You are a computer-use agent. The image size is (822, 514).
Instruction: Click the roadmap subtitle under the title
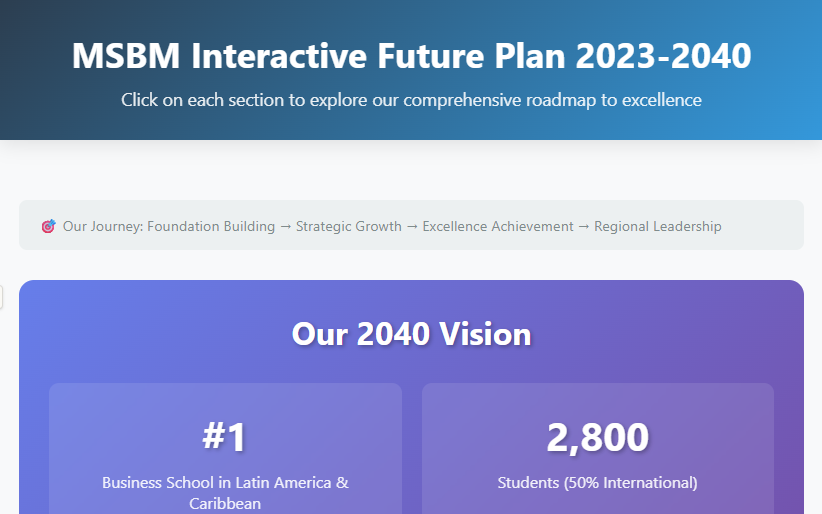[x=411, y=100]
